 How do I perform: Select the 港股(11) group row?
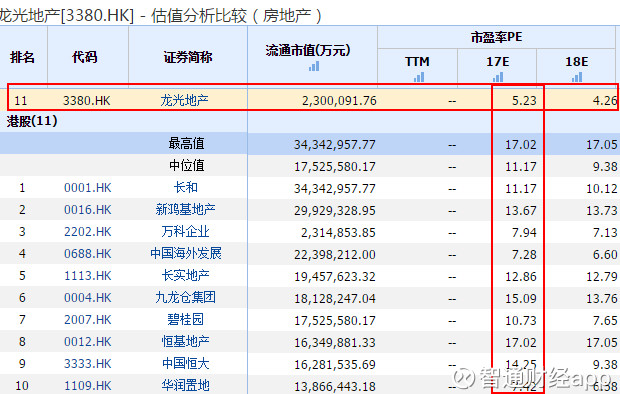pyautogui.click(x=32, y=121)
